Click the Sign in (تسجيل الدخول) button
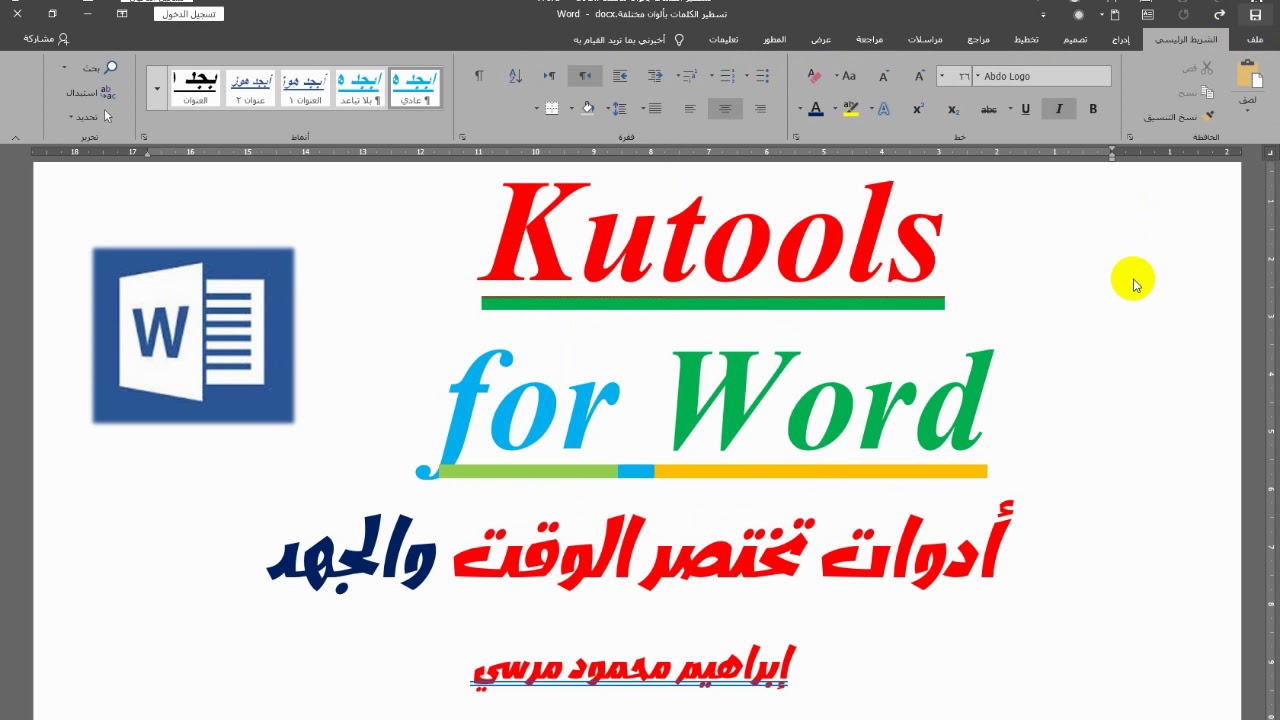This screenshot has height=720, width=1280. (189, 14)
